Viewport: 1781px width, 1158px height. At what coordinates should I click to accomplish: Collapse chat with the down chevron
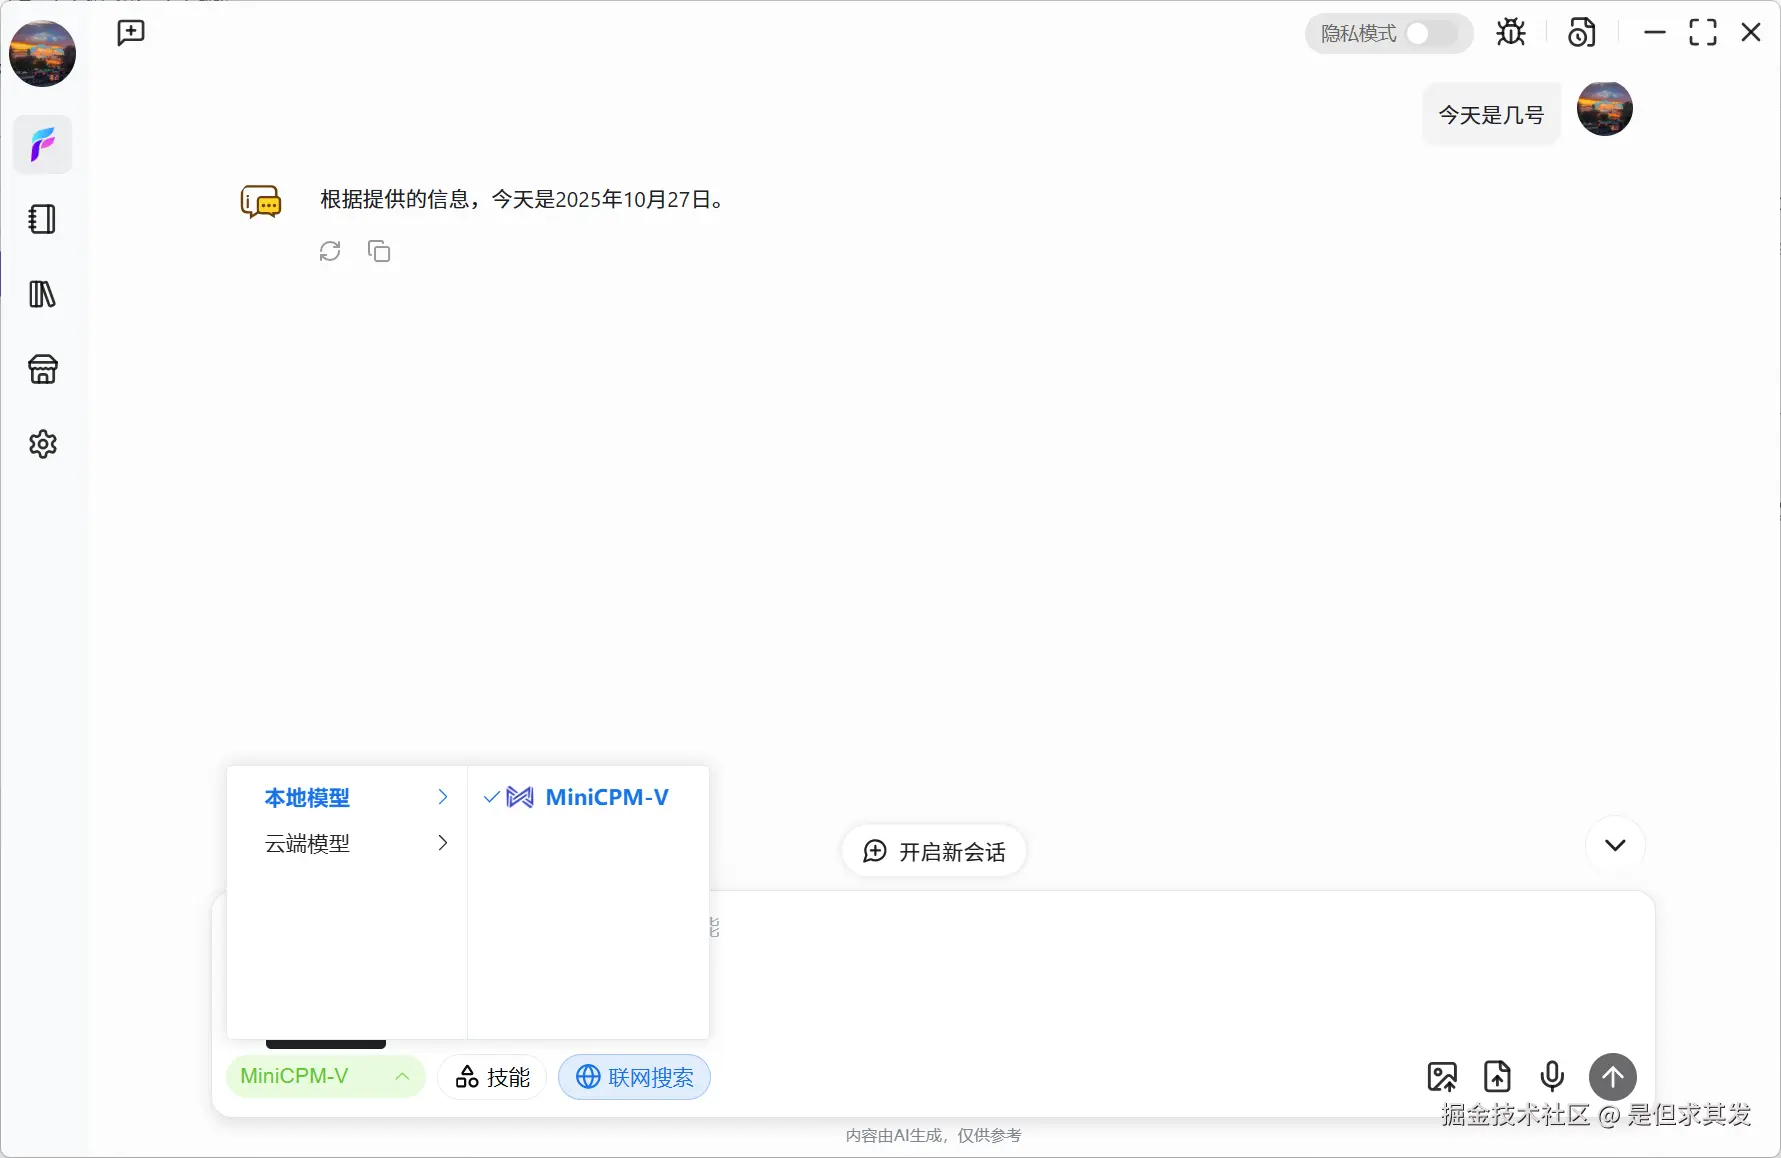click(x=1614, y=845)
